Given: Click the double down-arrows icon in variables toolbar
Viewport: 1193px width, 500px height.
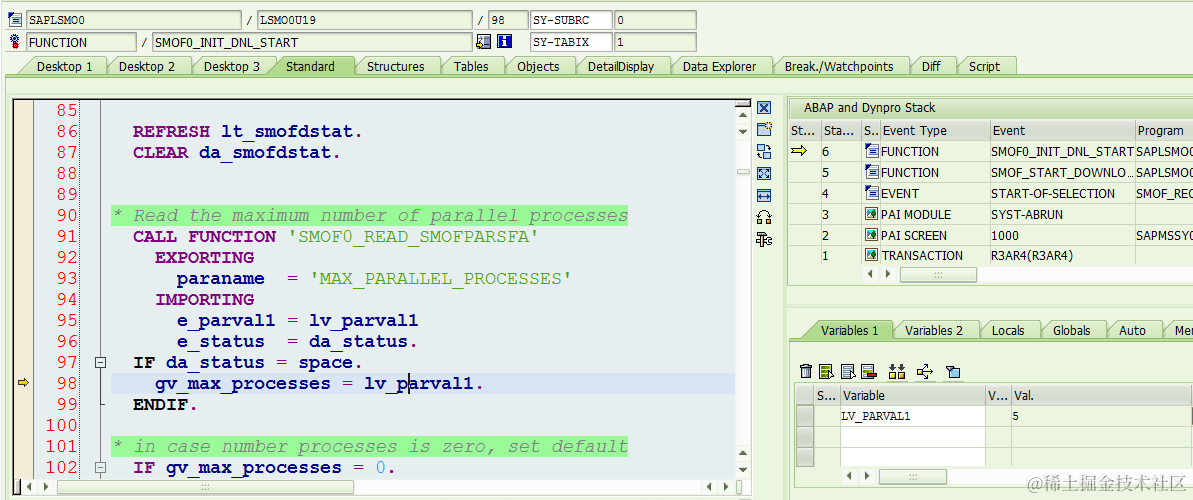Looking at the screenshot, I should [897, 371].
